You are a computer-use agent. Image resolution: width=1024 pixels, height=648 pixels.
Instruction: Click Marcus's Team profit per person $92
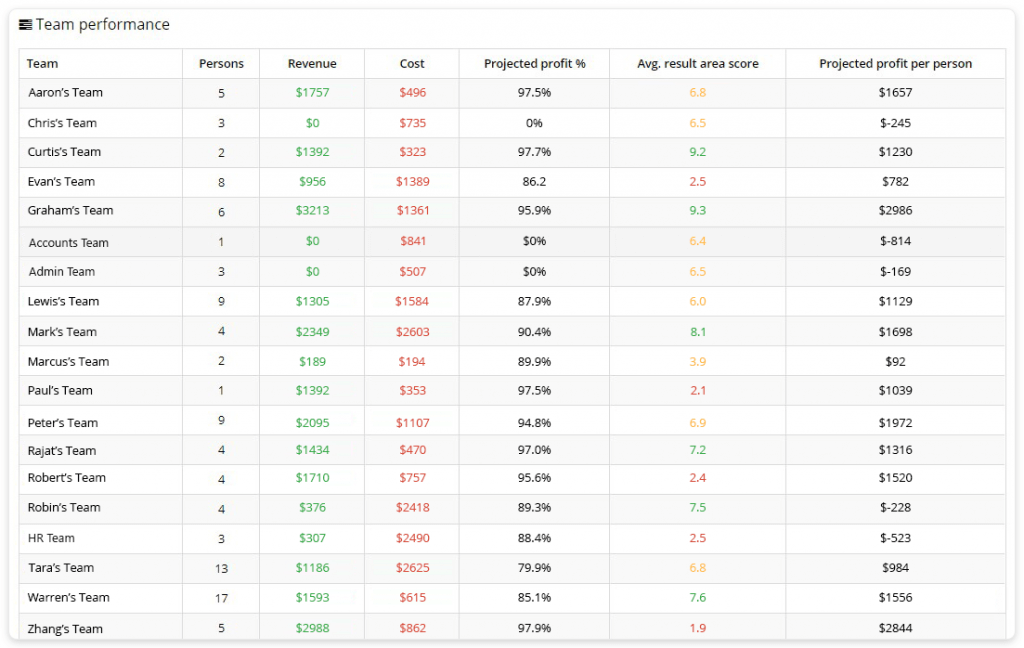click(x=896, y=361)
